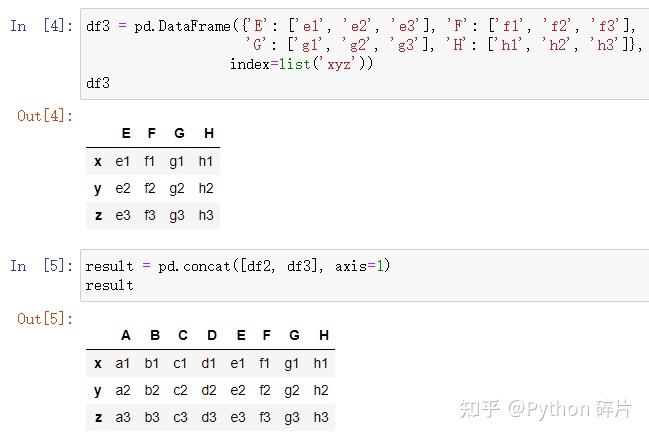Select the In [5] cell prompt
Viewport: 649px width, 439px height.
39,266
